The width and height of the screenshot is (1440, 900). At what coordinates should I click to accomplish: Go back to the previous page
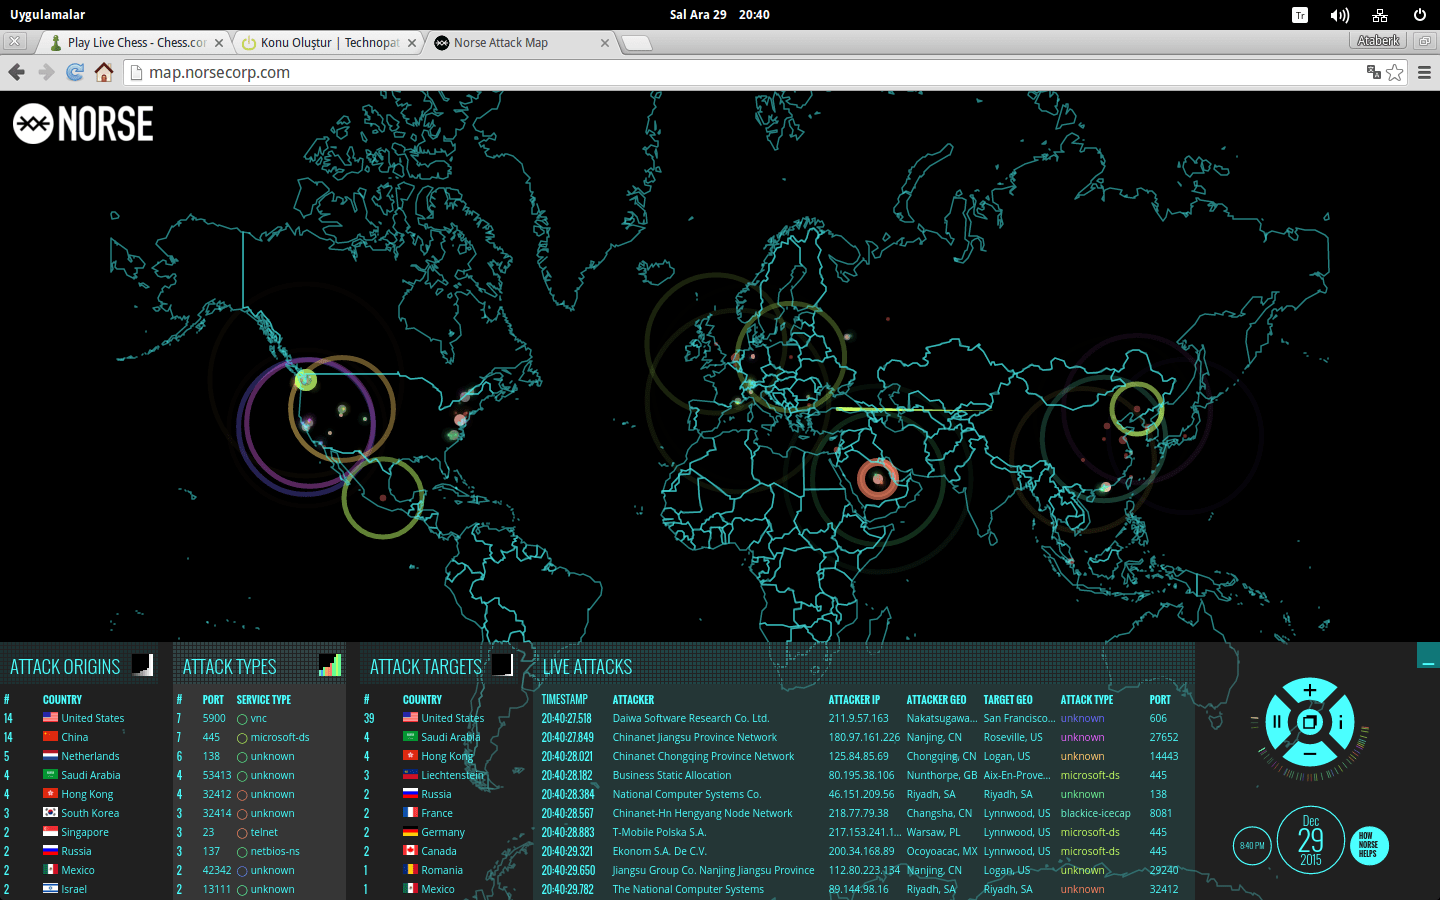(16, 72)
